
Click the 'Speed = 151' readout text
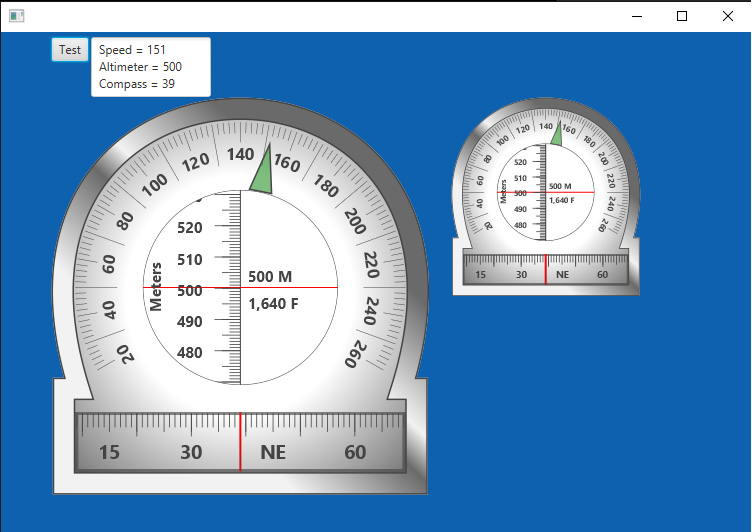point(132,50)
